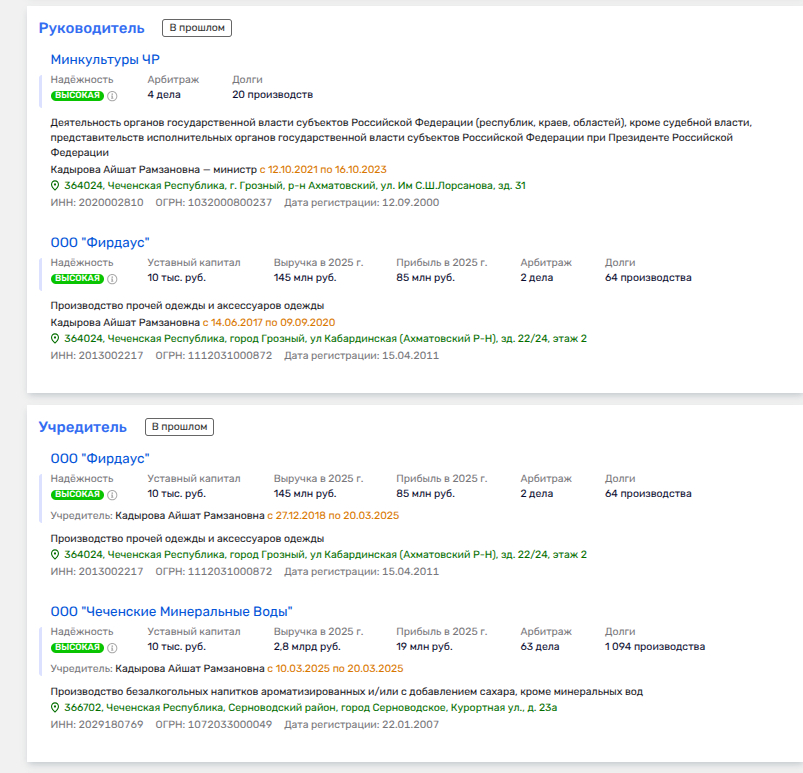Open reliability info icon in Учредитель ООО Фирдаус card
803x773 pixels.
(x=112, y=495)
